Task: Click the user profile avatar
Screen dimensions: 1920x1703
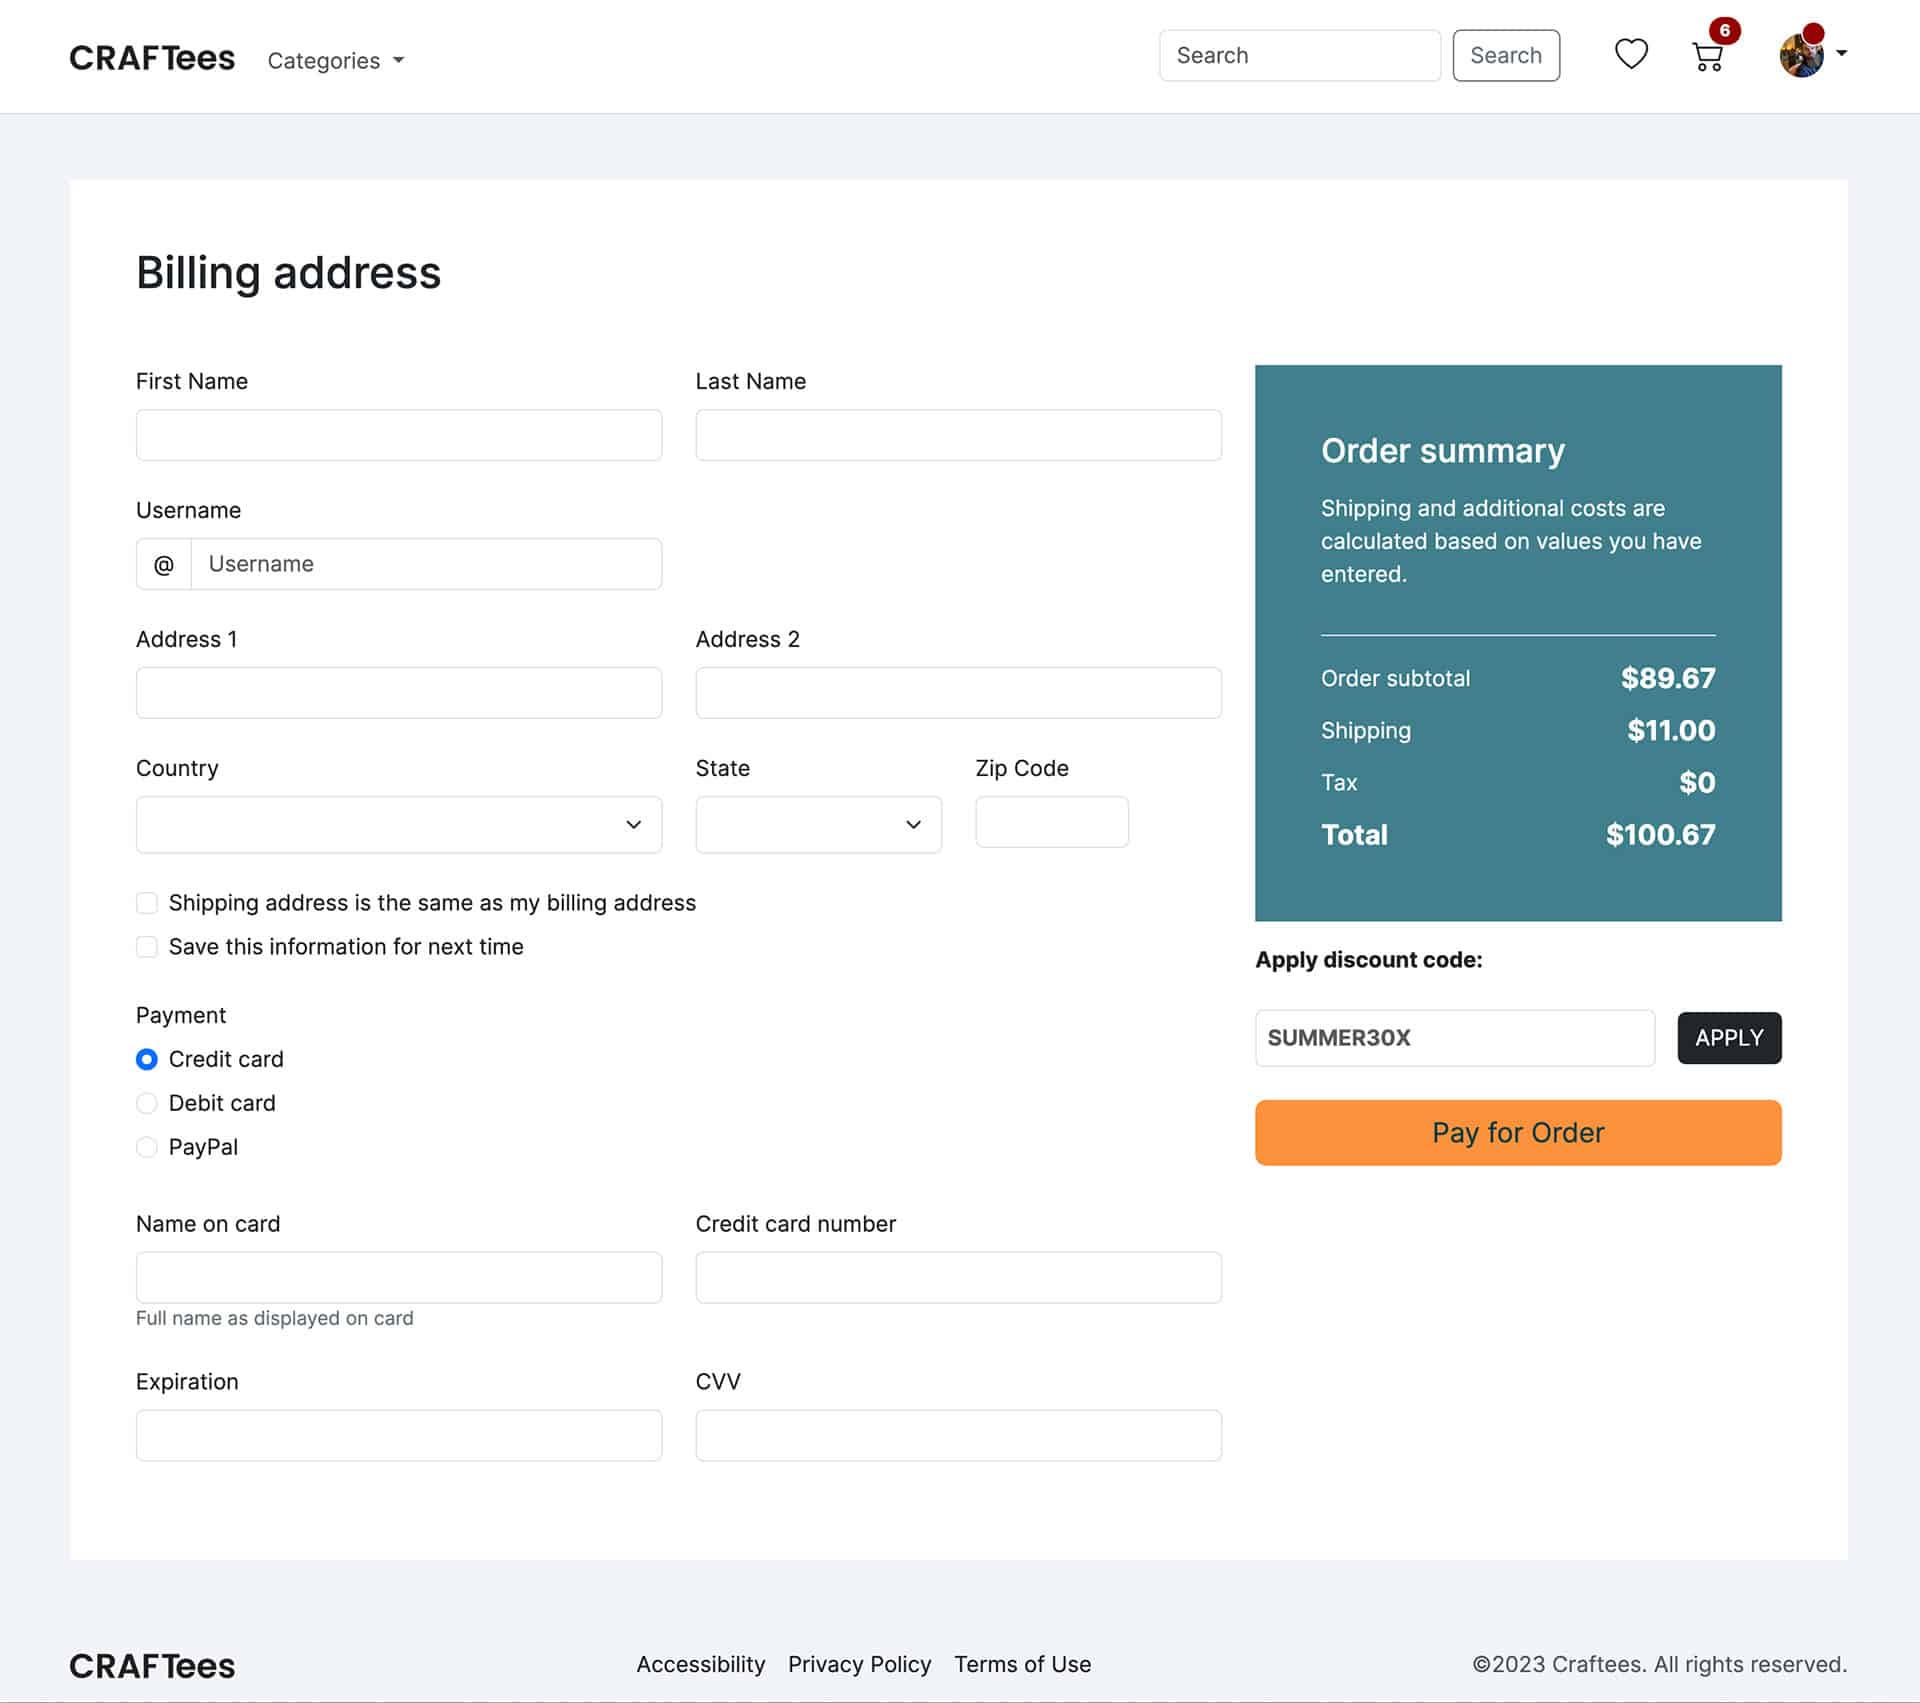Action: pyautogui.click(x=1801, y=56)
